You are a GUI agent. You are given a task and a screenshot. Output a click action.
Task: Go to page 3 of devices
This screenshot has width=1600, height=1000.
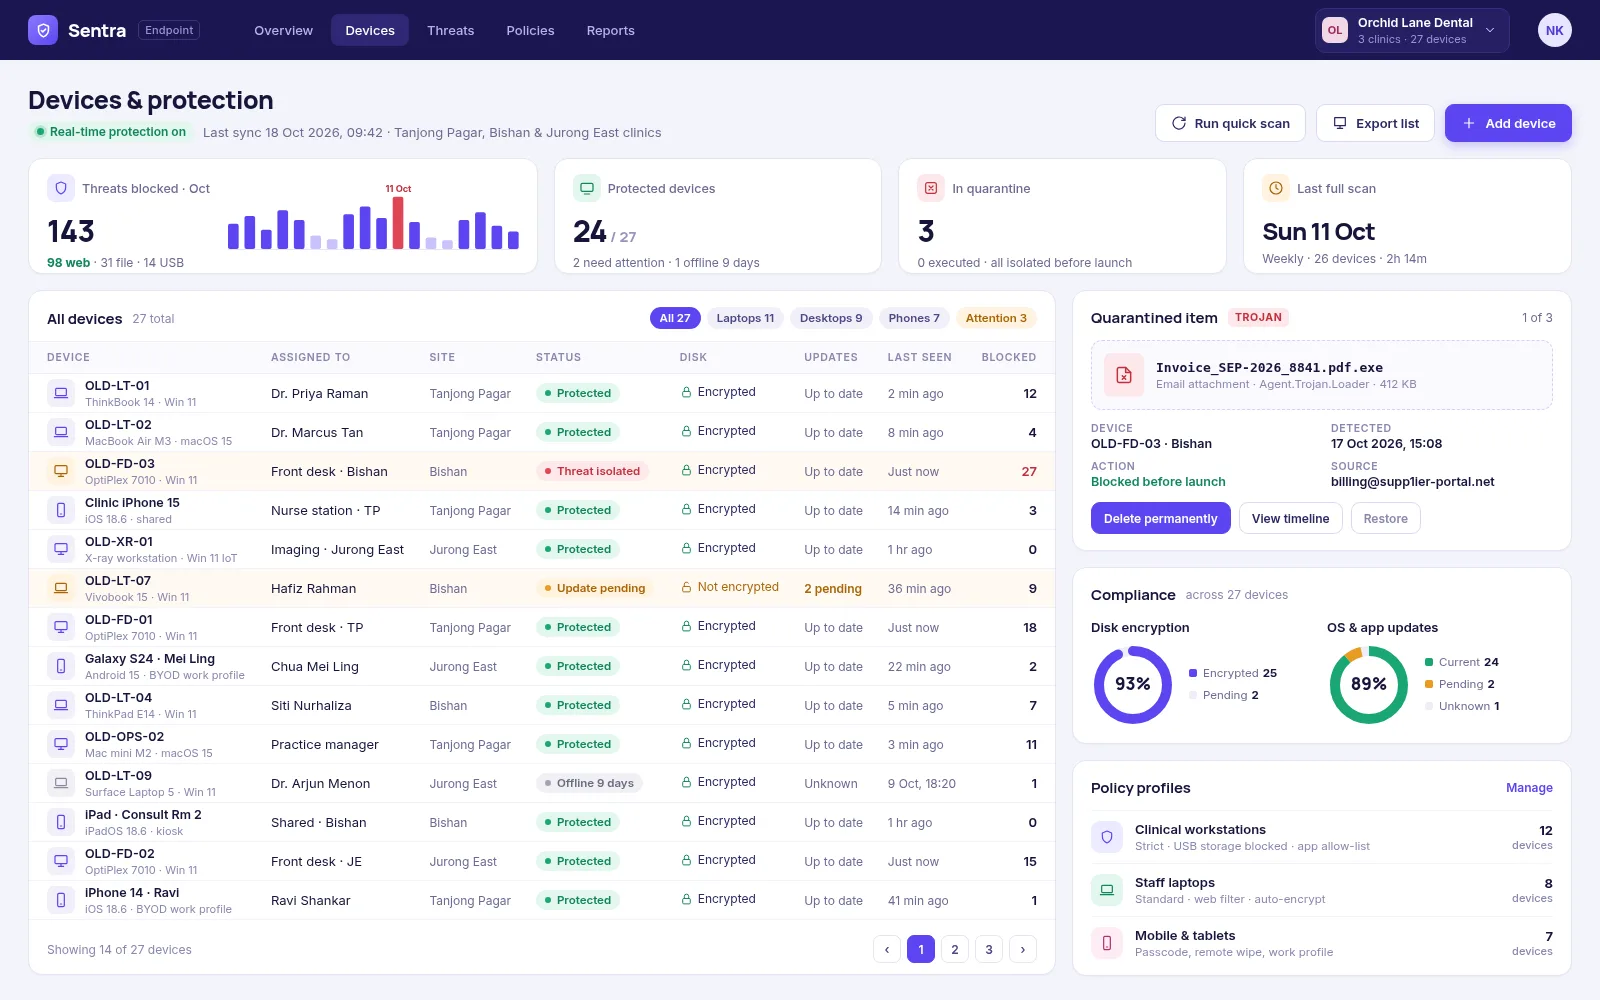pos(989,949)
